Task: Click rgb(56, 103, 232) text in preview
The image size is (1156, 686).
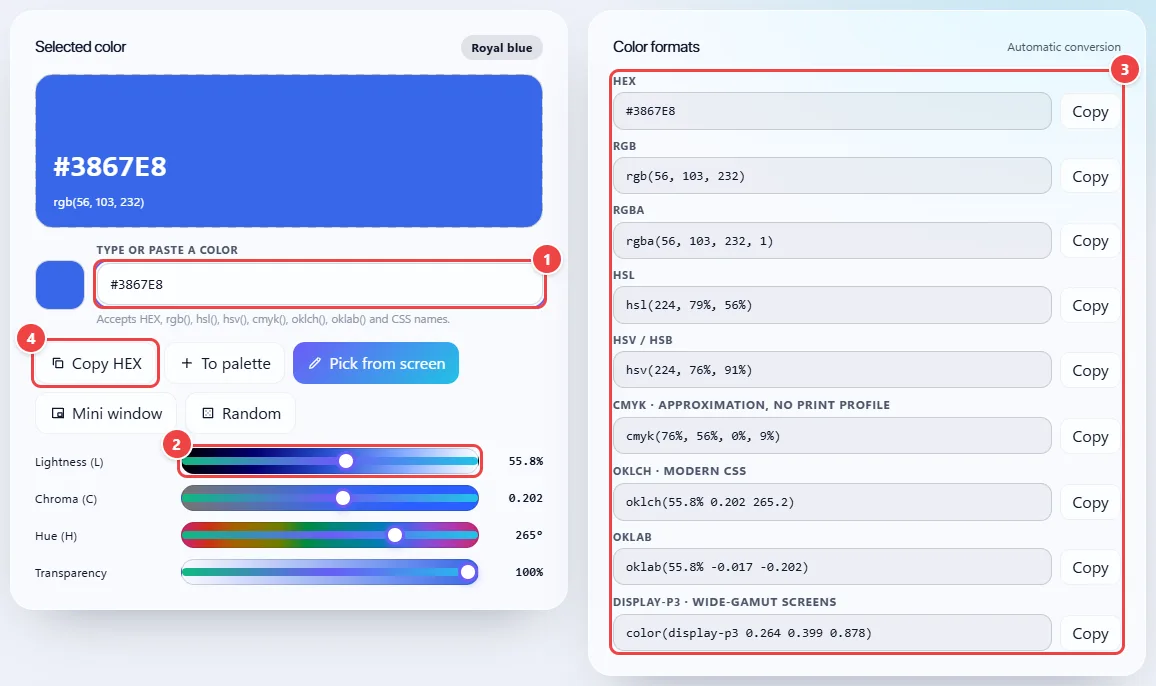Action: [x=99, y=202]
